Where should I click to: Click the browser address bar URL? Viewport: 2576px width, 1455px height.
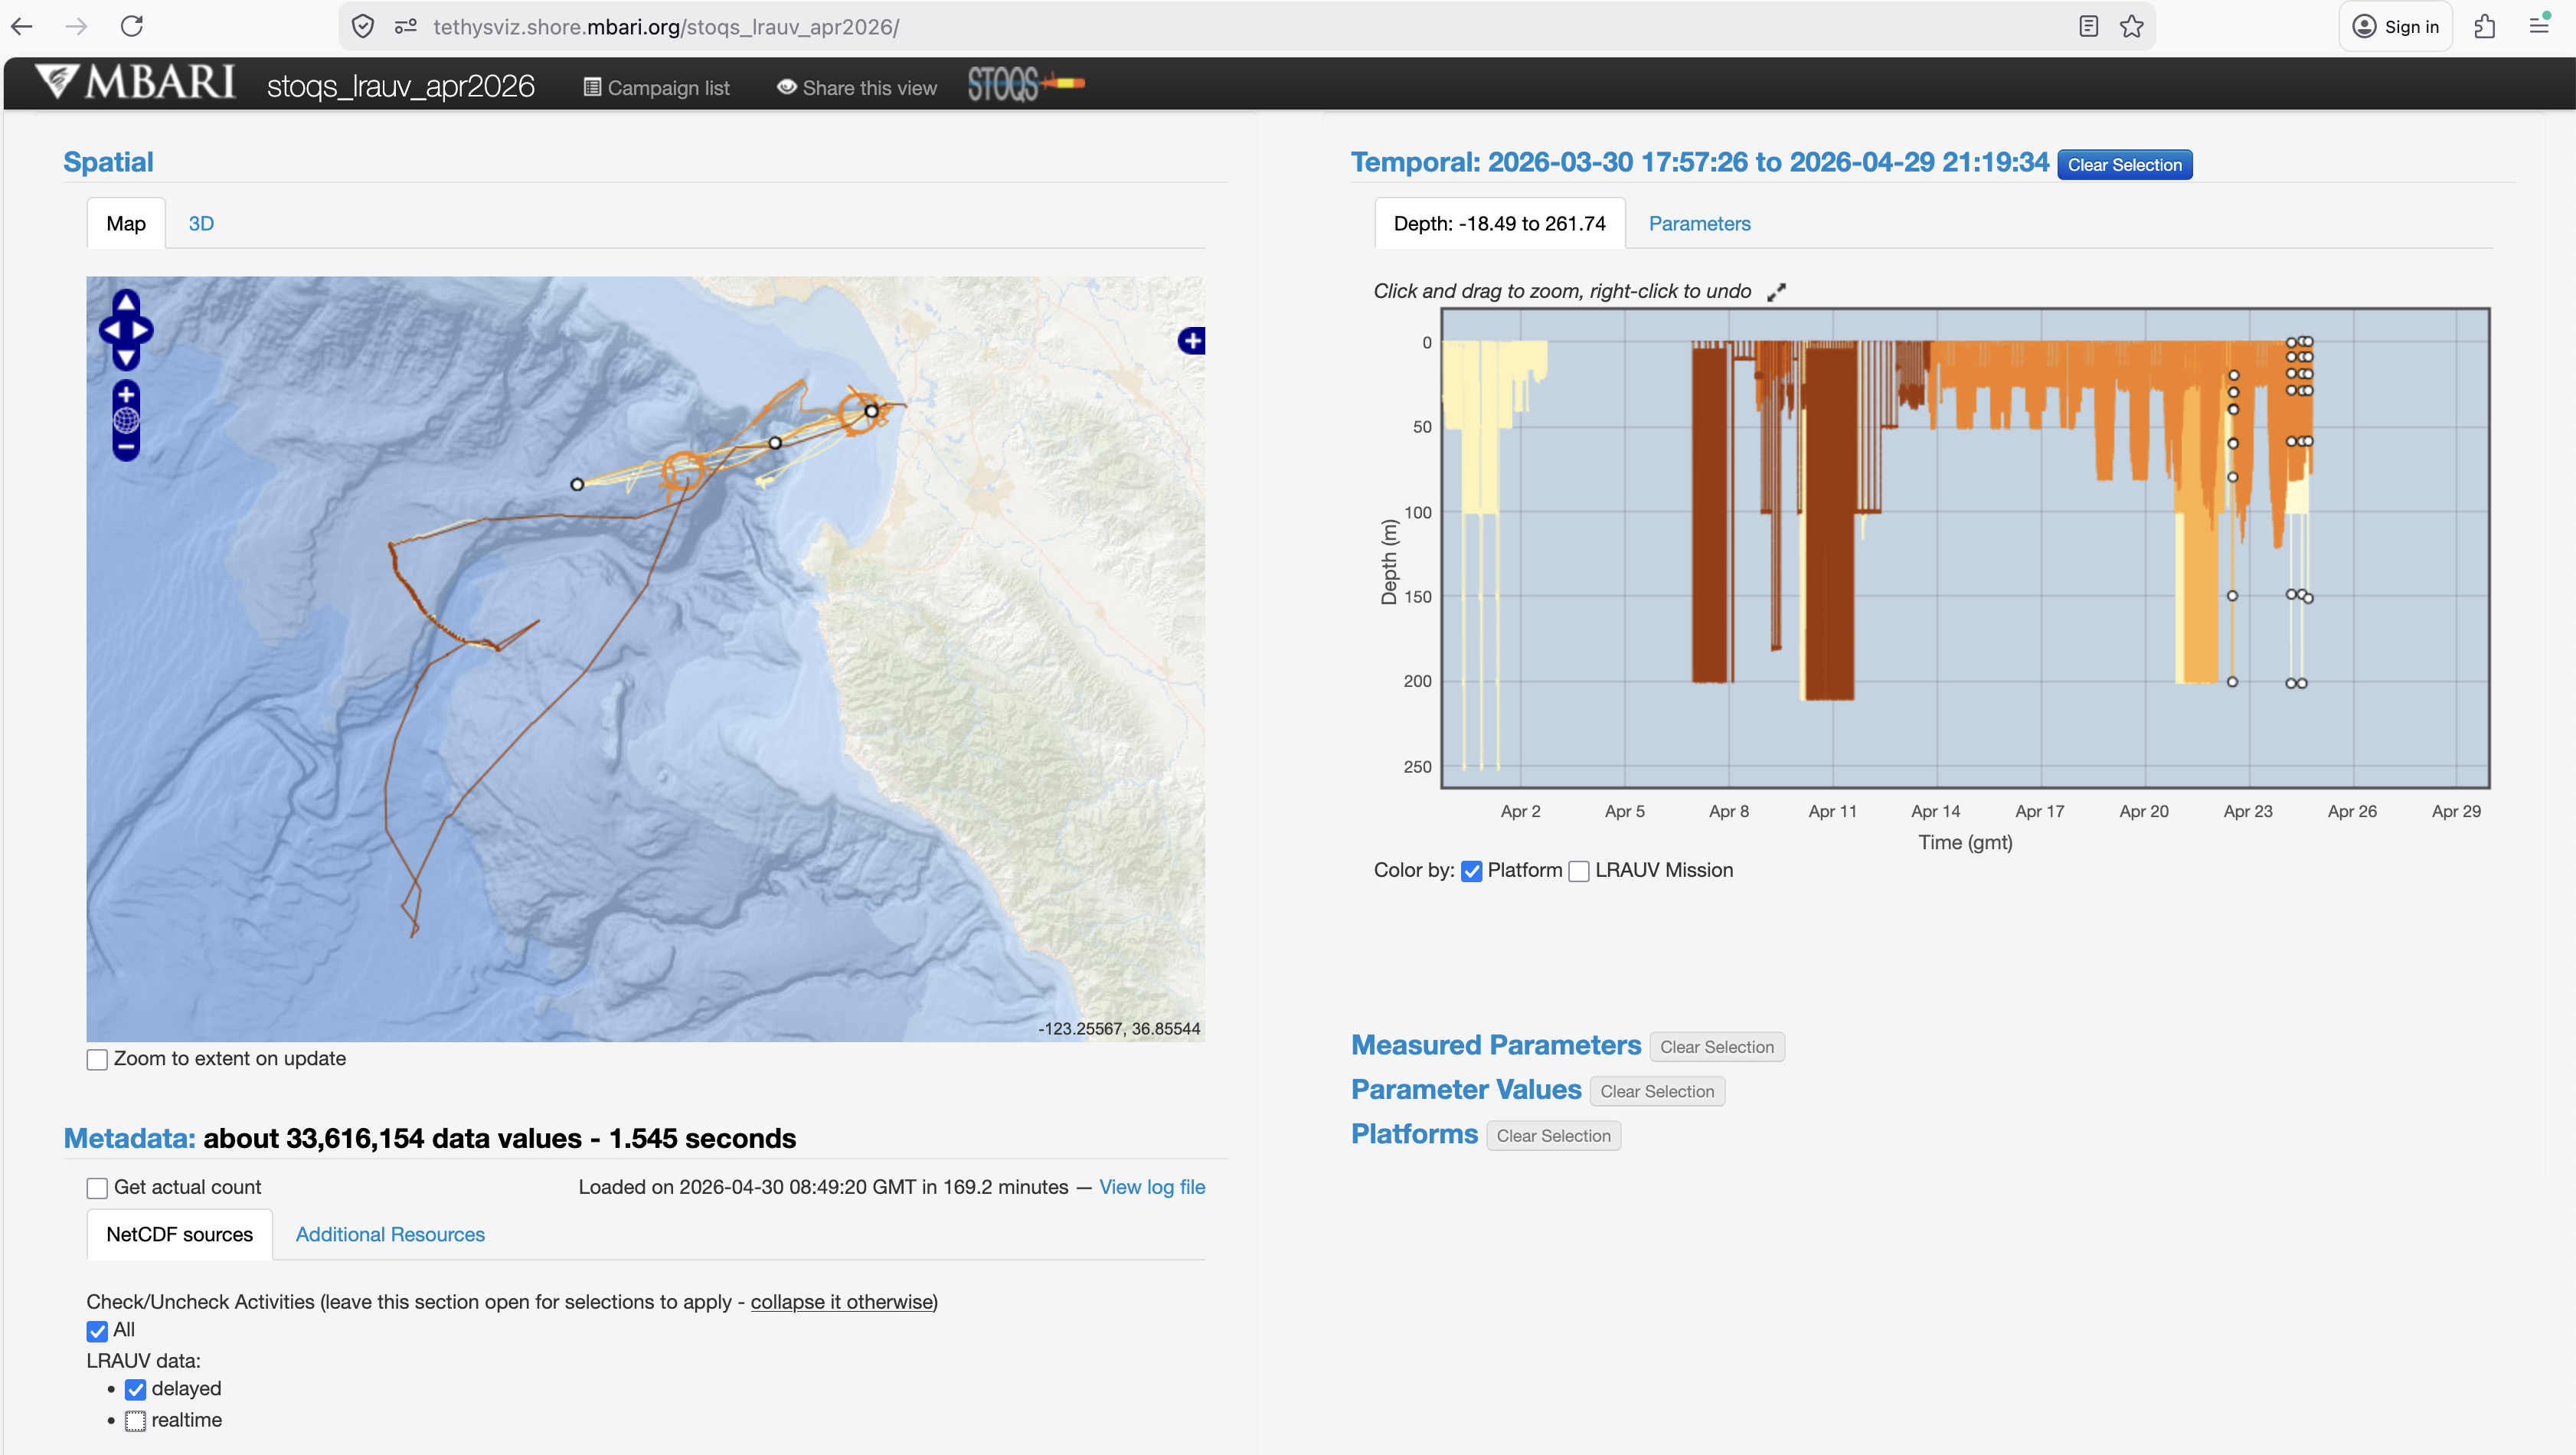tap(666, 27)
